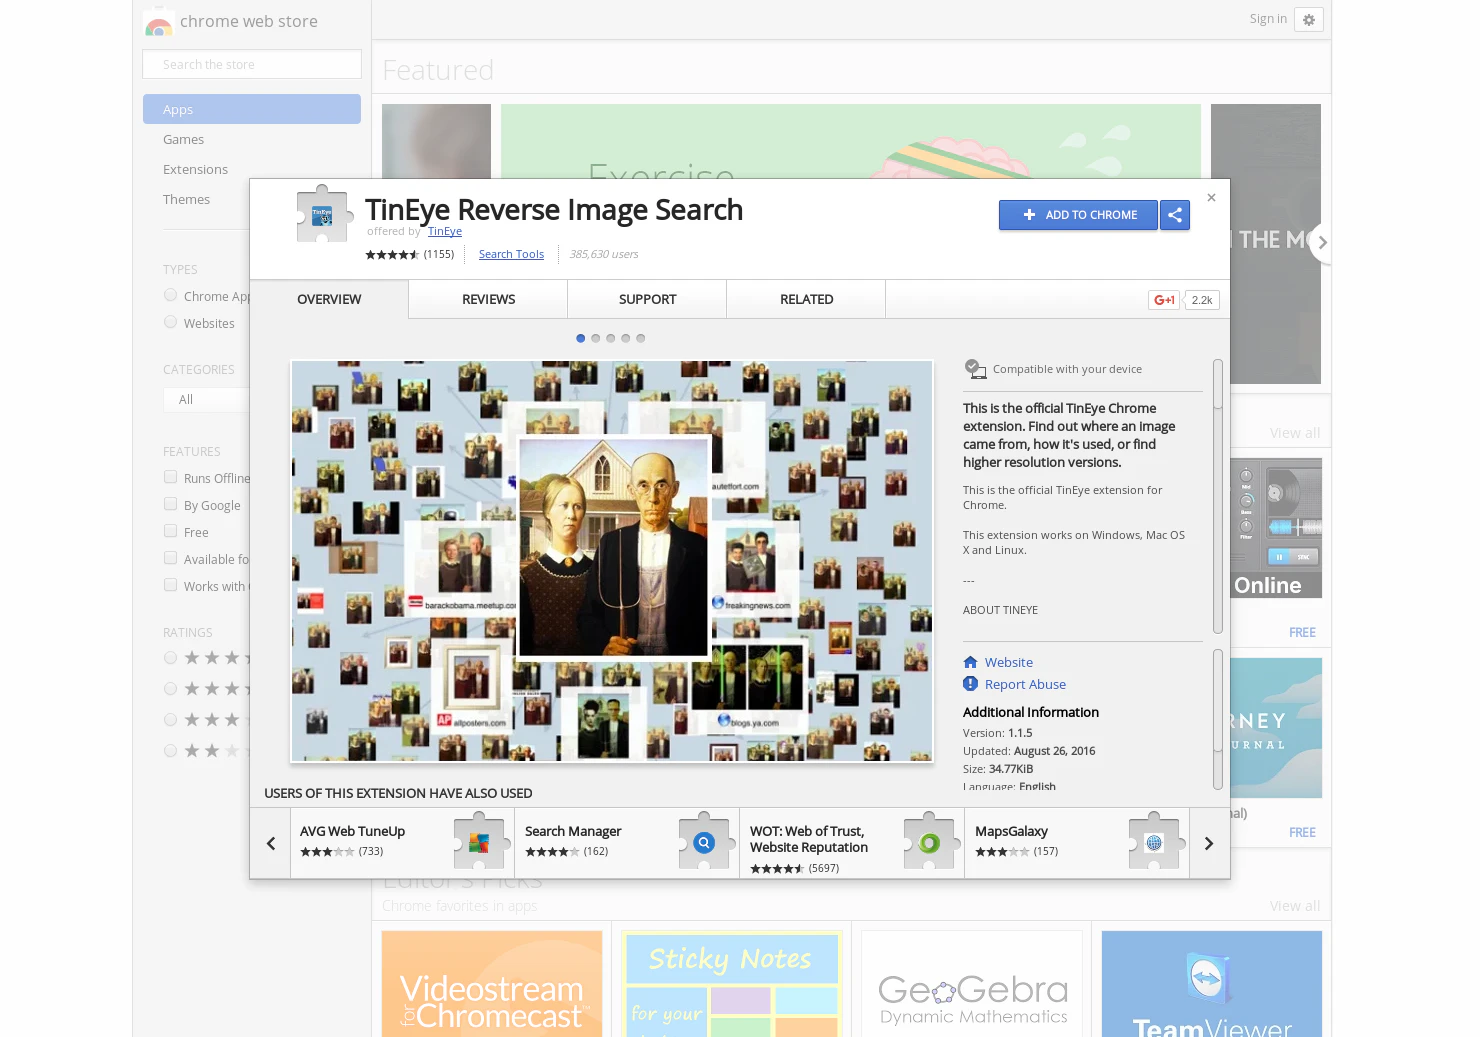Open the Search Tools category link
1480x1037 pixels.
click(511, 254)
